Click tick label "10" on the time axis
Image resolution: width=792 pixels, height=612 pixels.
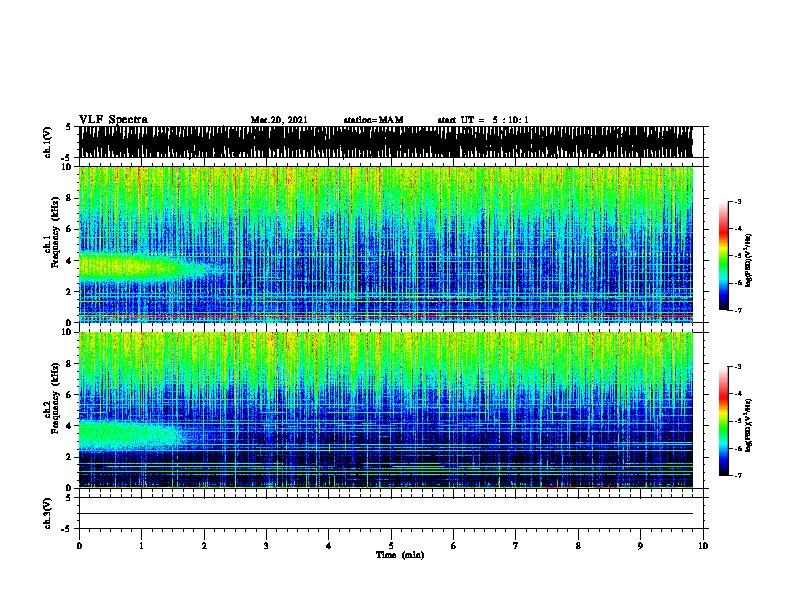703,546
